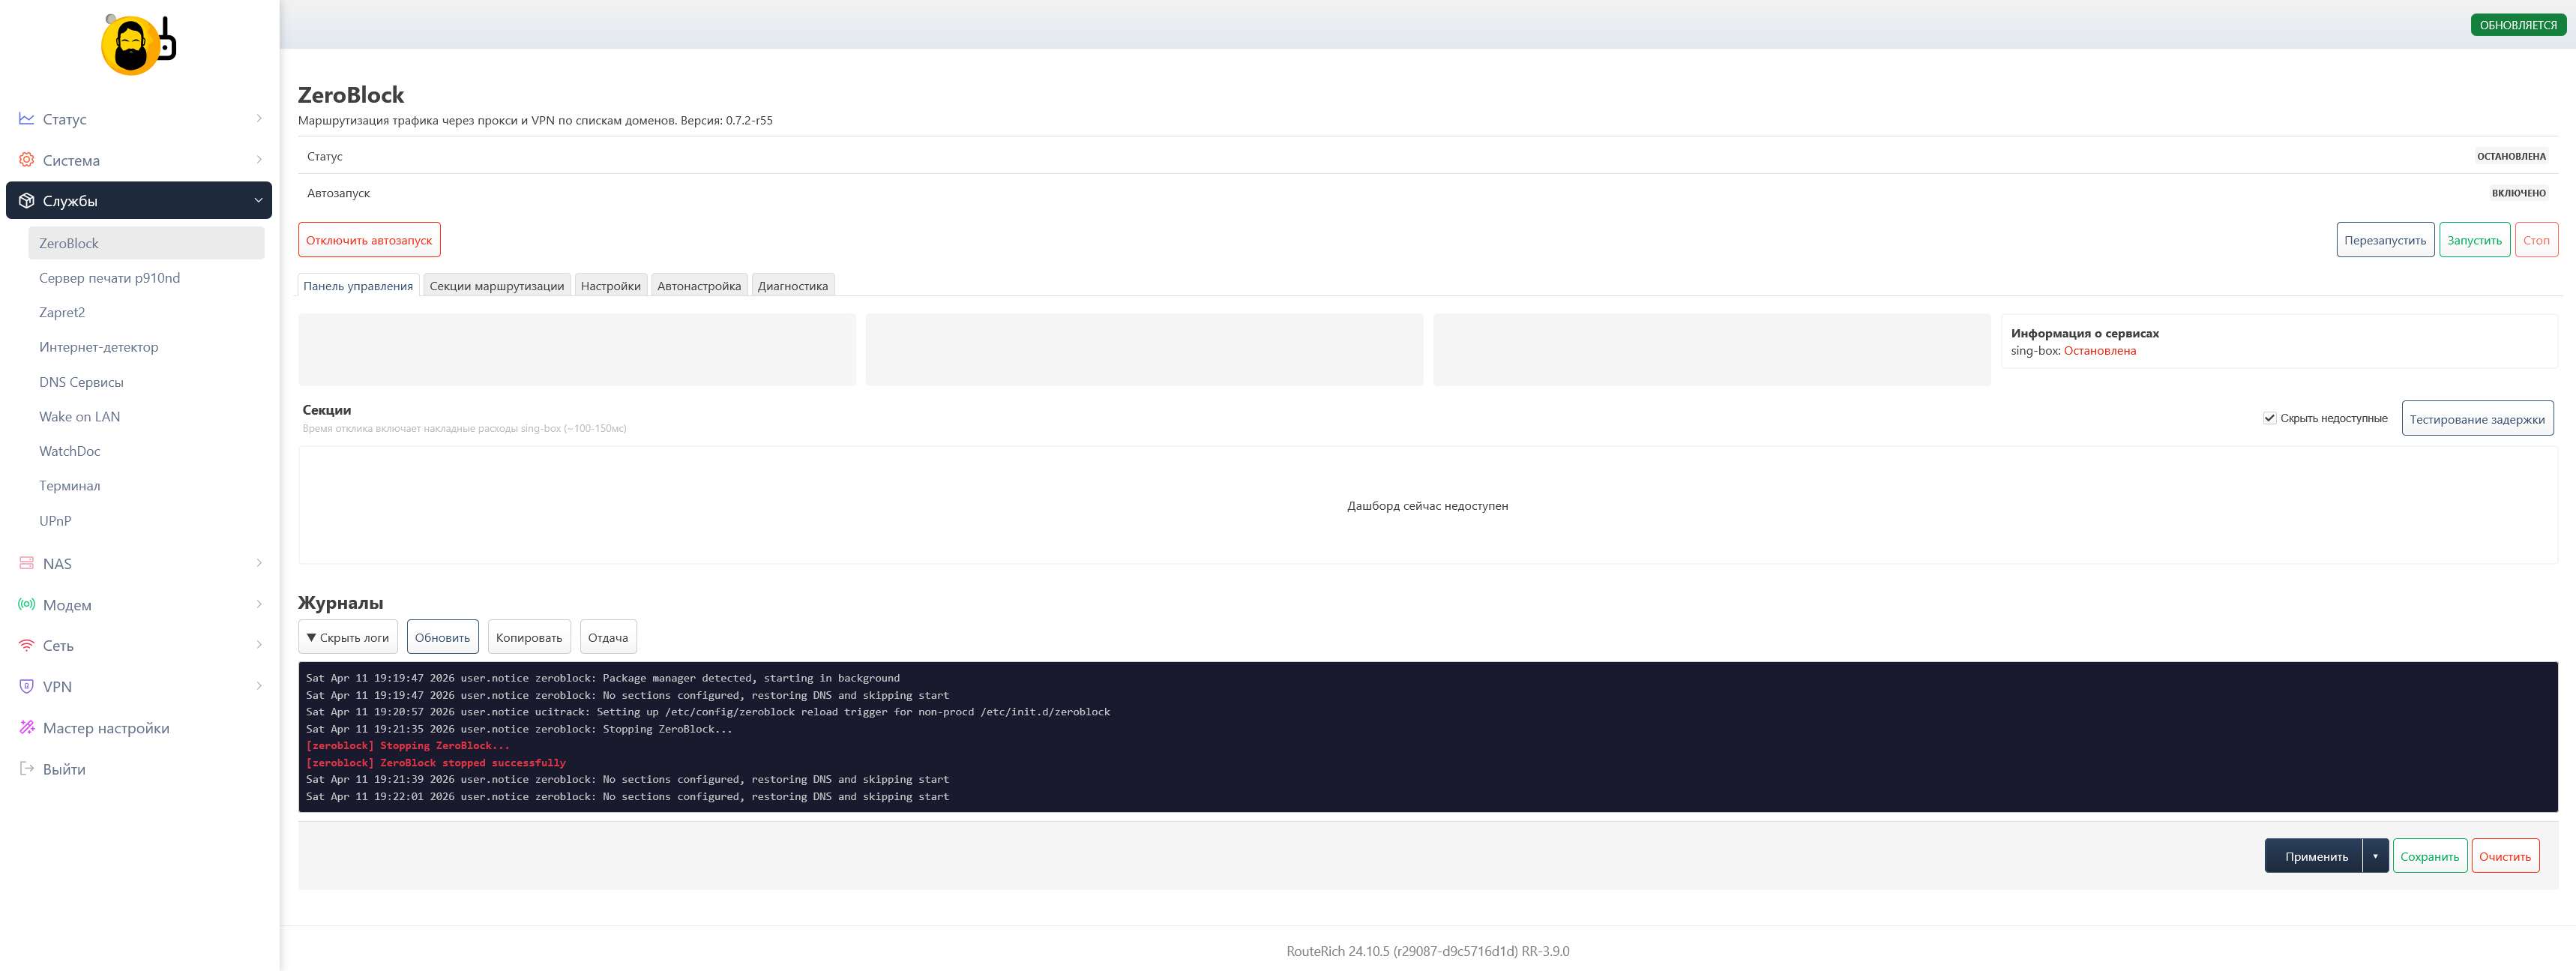2576x971 pixels.
Task: Click the Сеть wifi icon
Action: (26, 646)
